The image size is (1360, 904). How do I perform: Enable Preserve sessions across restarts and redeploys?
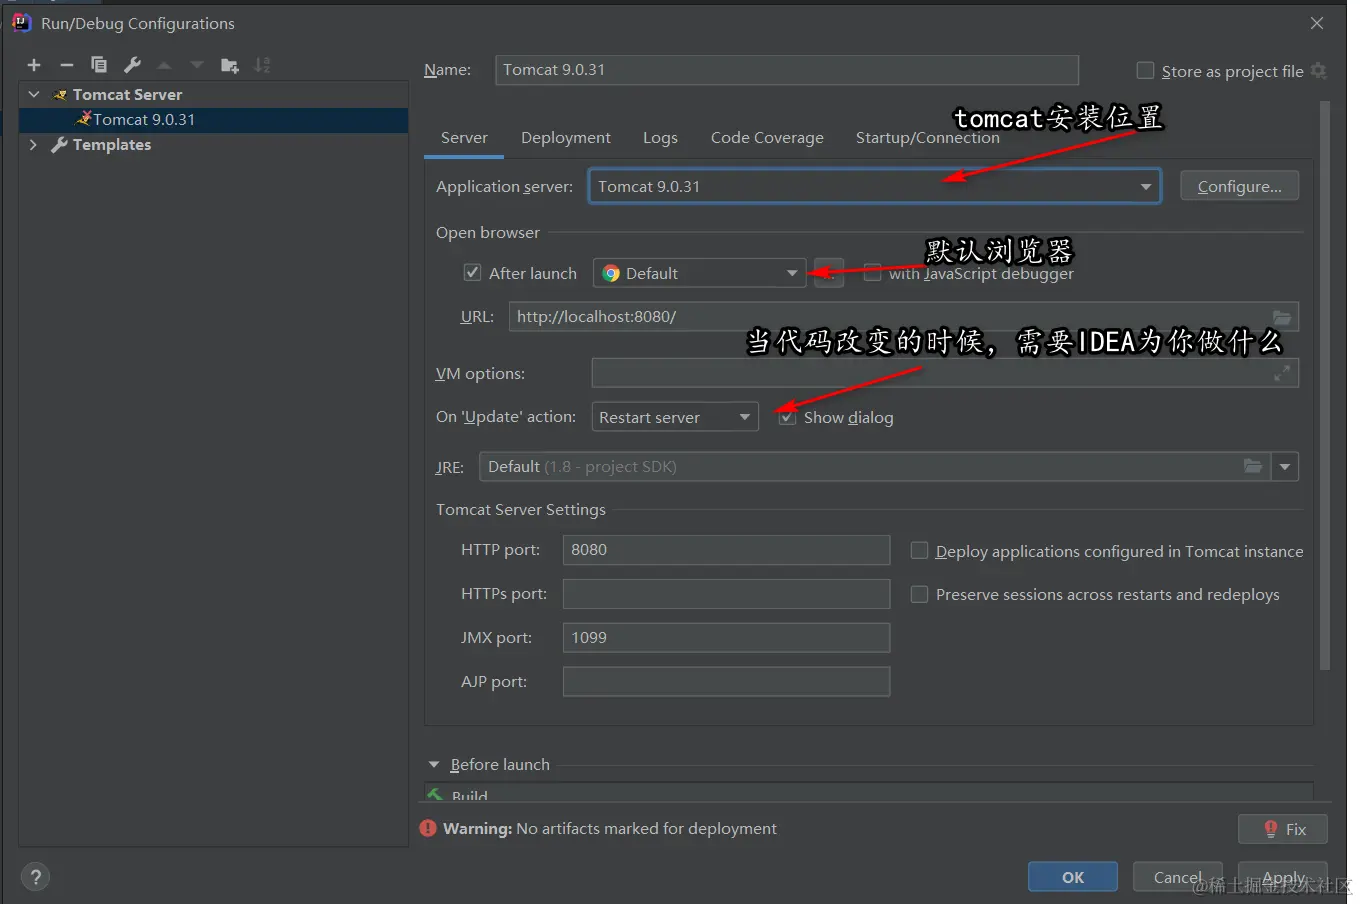click(919, 594)
